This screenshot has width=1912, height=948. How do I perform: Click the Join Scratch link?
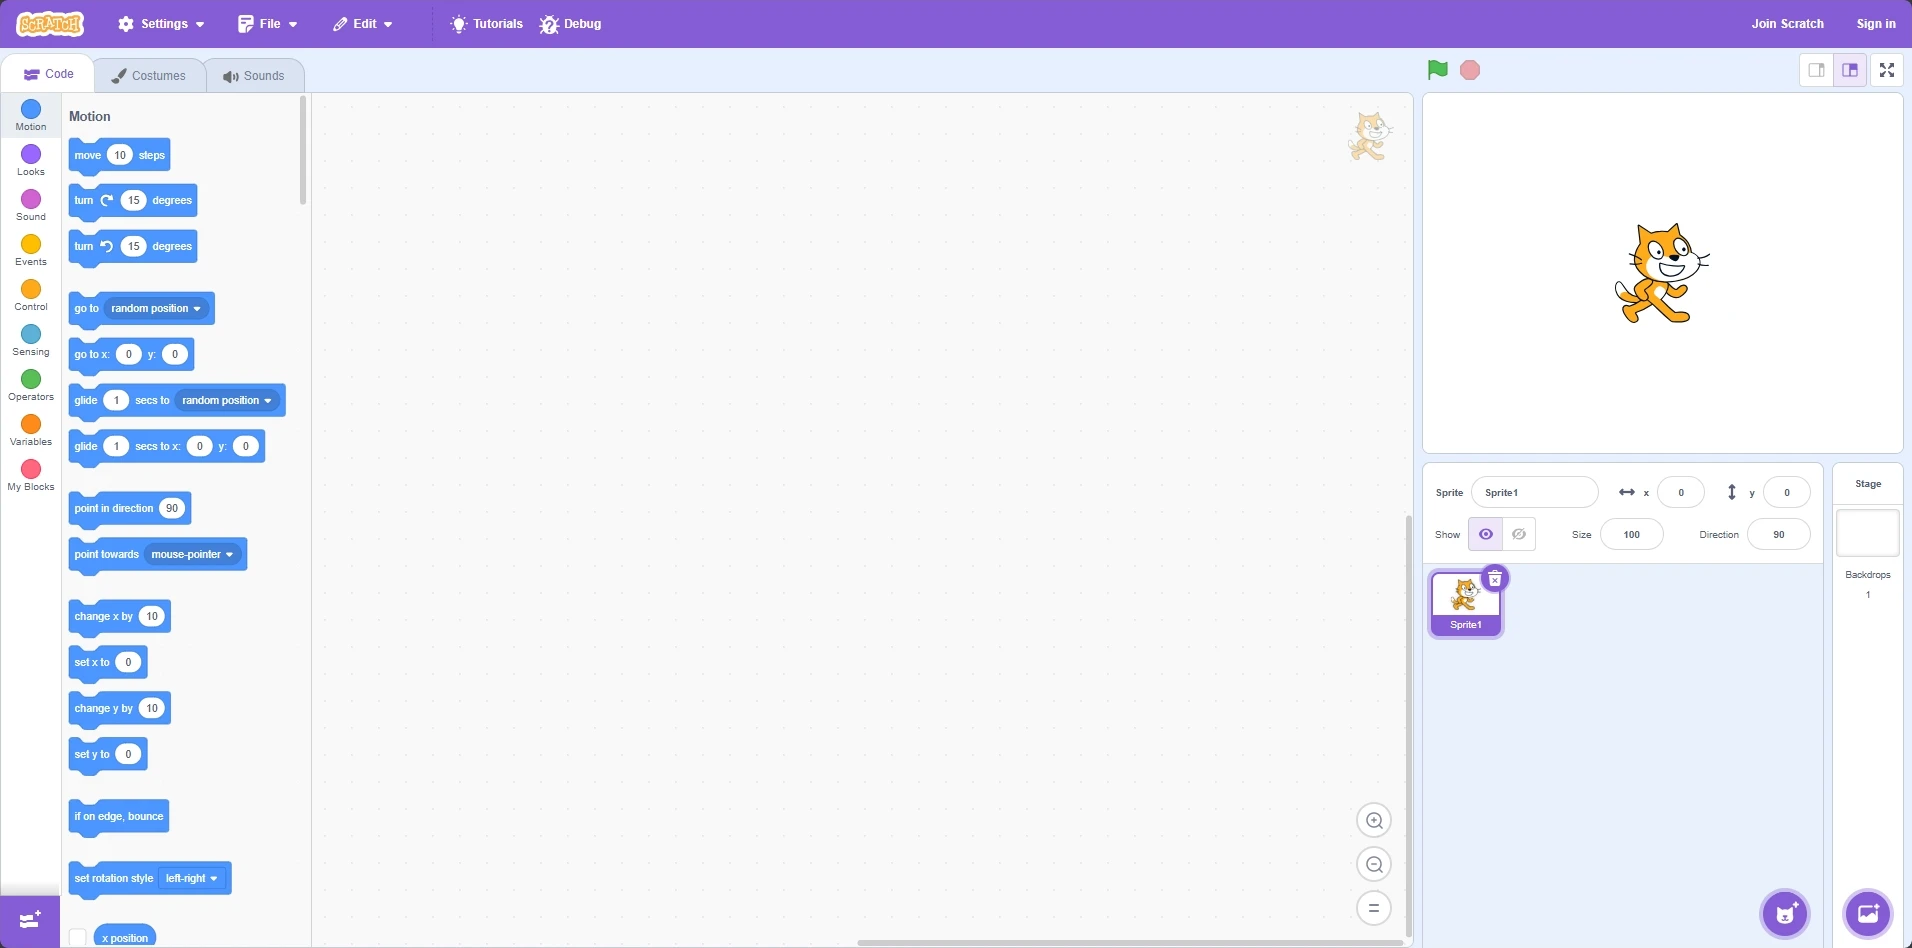pos(1786,23)
